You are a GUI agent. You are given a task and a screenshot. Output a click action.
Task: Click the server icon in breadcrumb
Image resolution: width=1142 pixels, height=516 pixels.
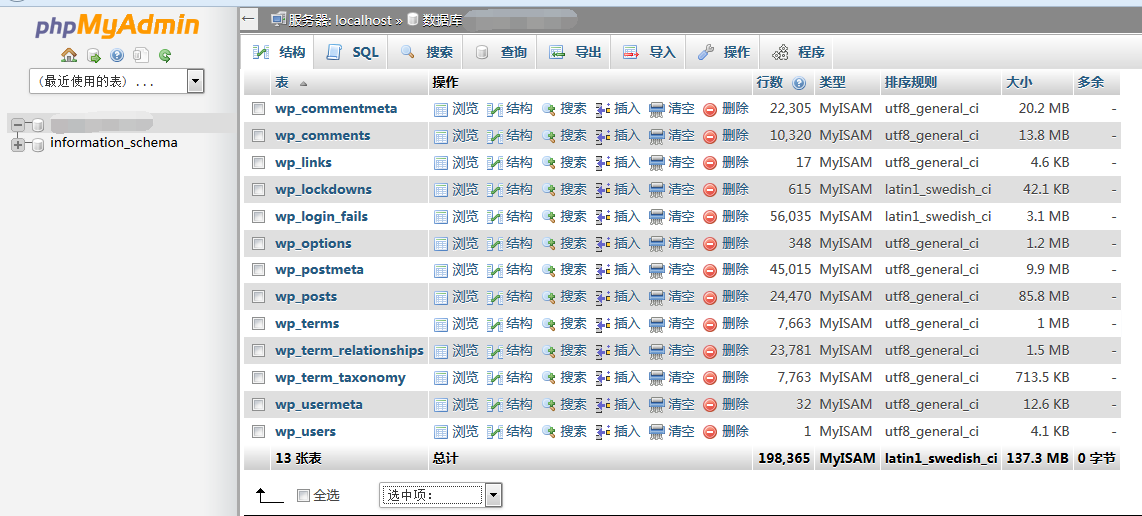pyautogui.click(x=277, y=20)
